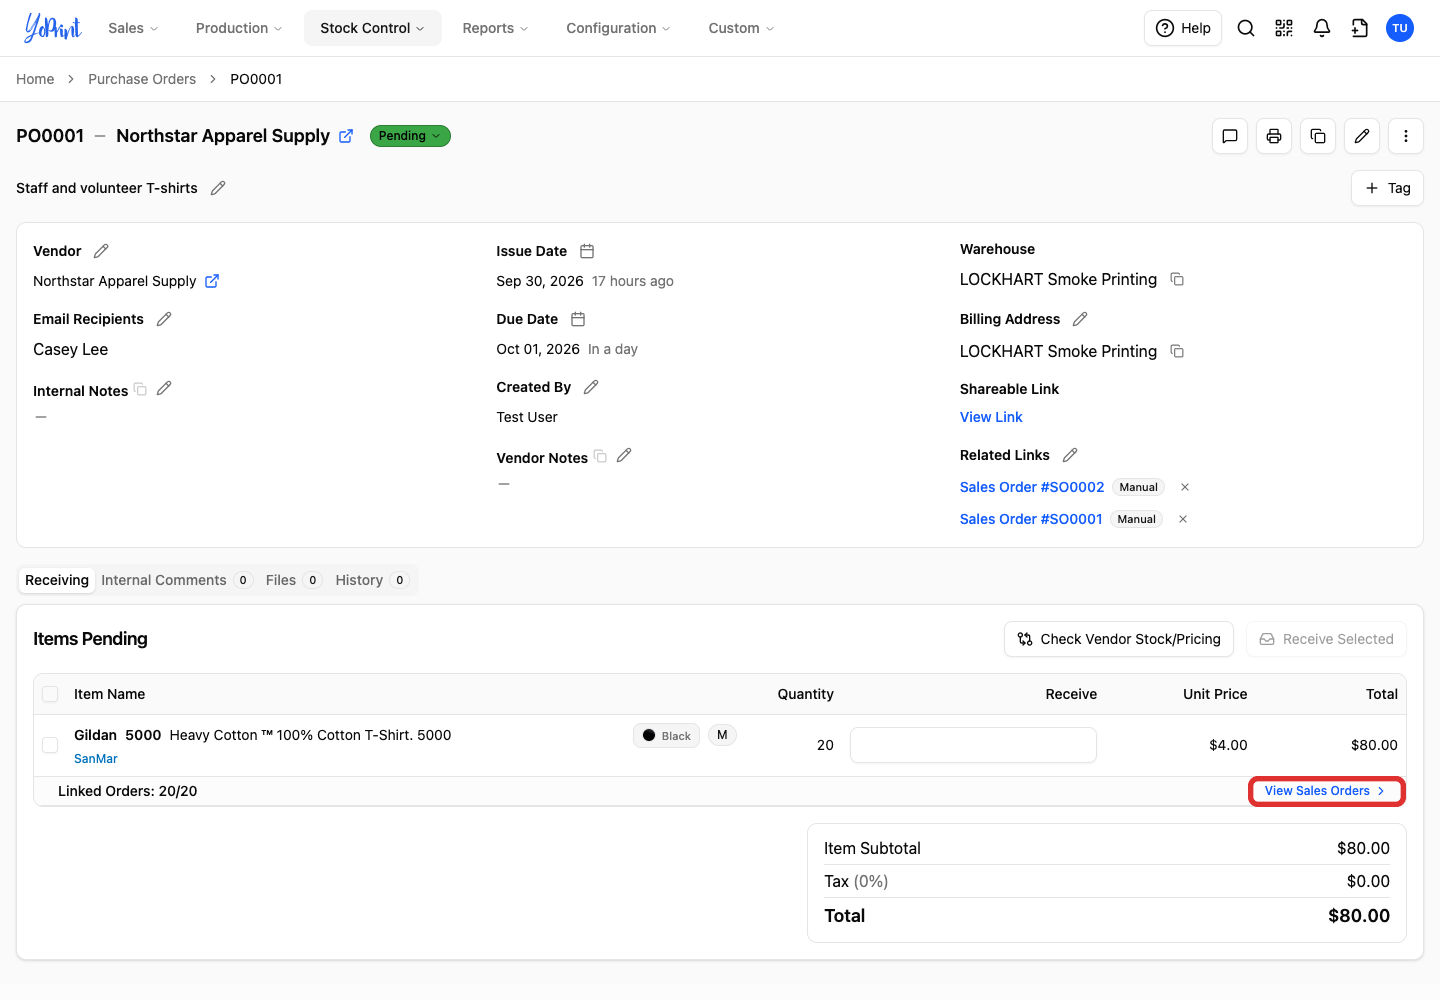The image size is (1440, 1000).
Task: Click Check Vendor Stock/Pricing button
Action: [x=1119, y=639]
